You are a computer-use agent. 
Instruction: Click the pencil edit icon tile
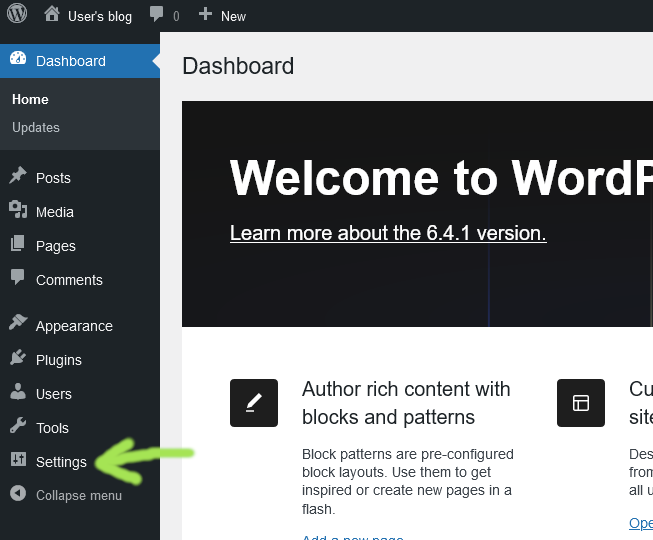coord(254,403)
